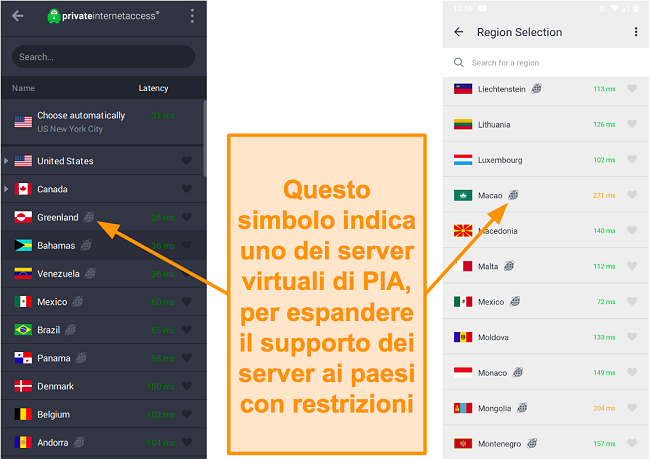Click Venezuela virtual server globe icon

90,273
